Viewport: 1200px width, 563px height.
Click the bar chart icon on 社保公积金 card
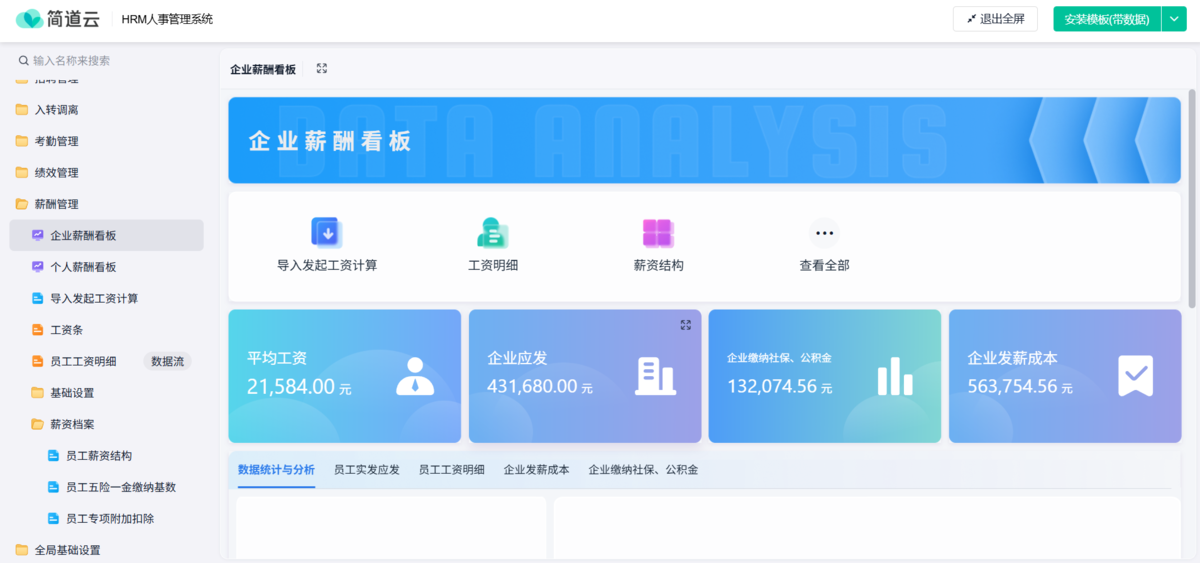(895, 376)
